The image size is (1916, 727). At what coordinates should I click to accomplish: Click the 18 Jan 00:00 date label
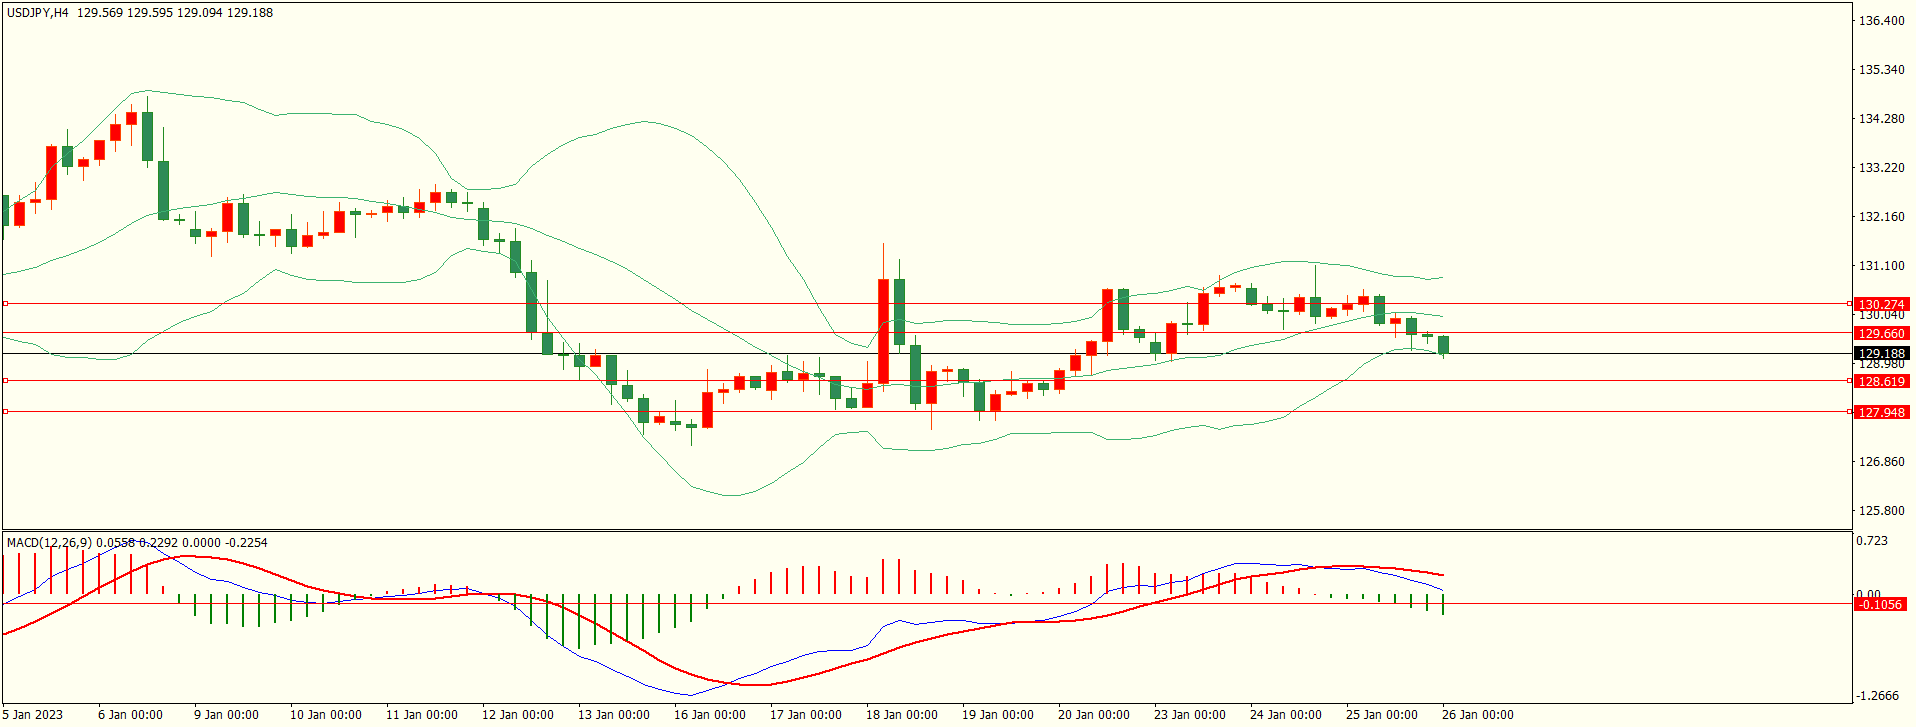(902, 714)
